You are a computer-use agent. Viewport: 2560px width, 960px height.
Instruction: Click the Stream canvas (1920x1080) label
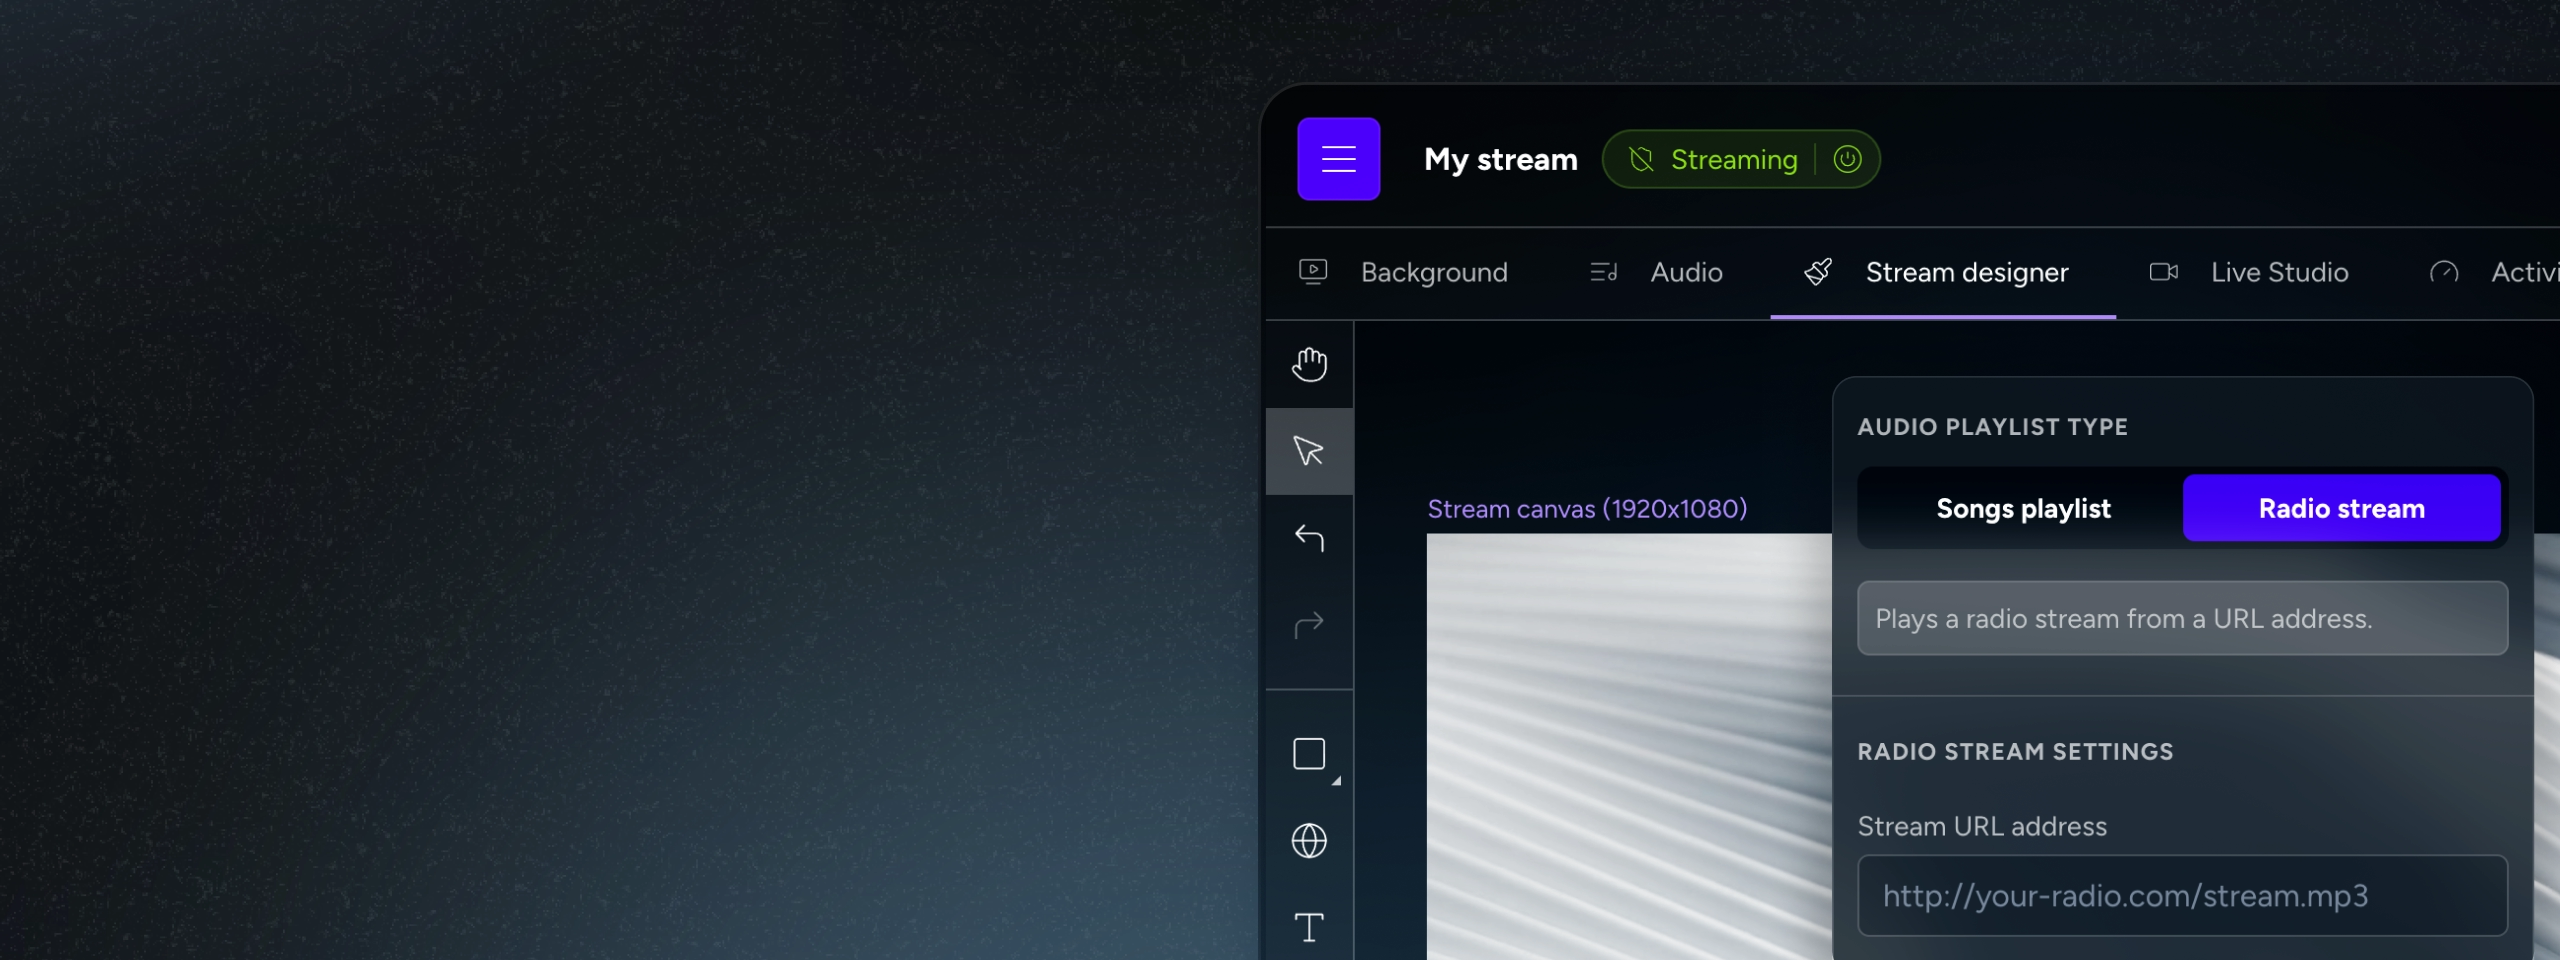[x=1587, y=509]
